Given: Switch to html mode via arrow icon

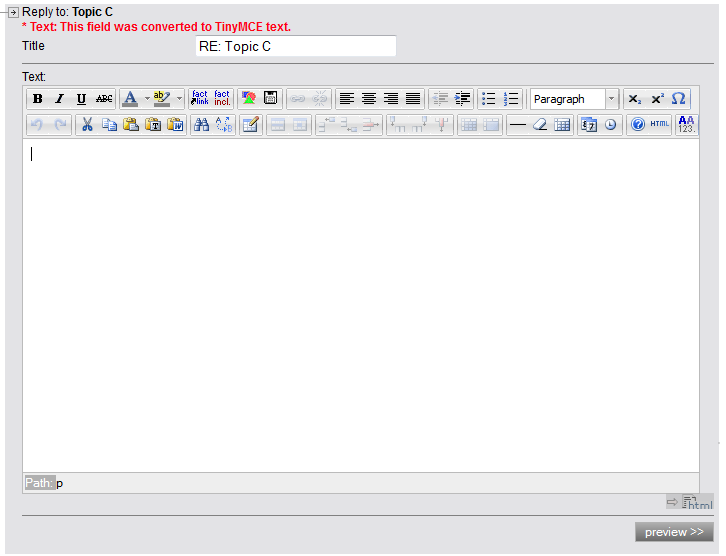Looking at the screenshot, I should pyautogui.click(x=690, y=502).
